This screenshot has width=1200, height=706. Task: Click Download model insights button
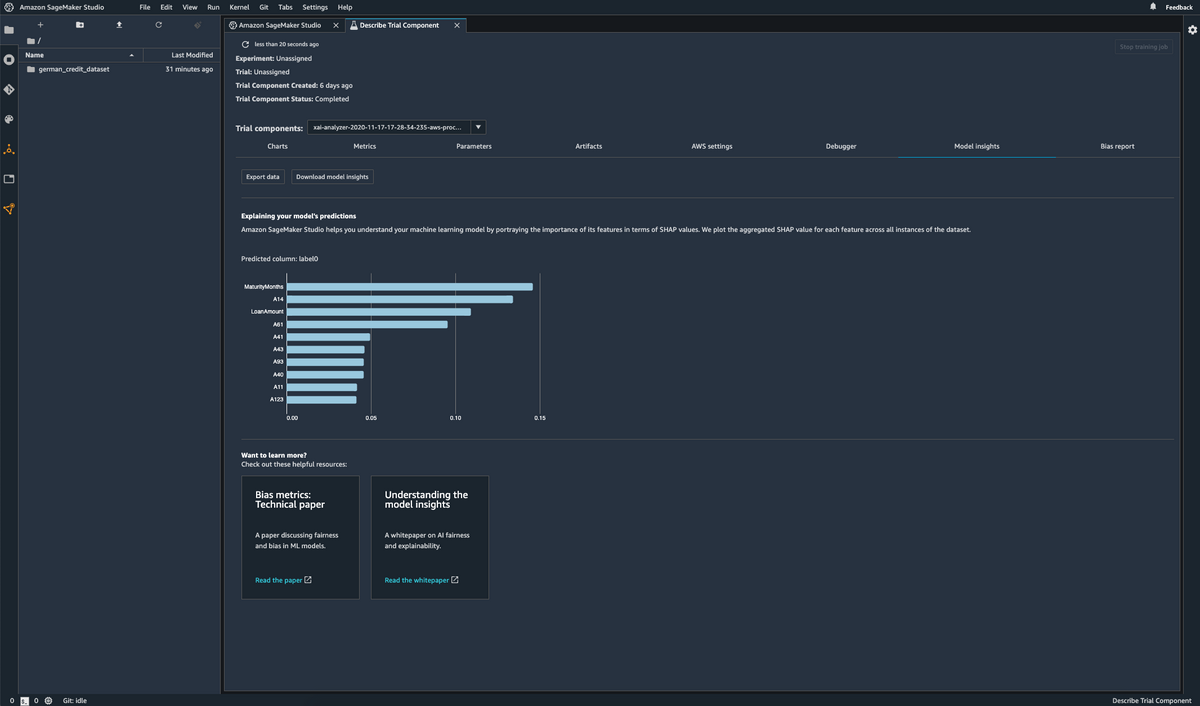tap(332, 177)
